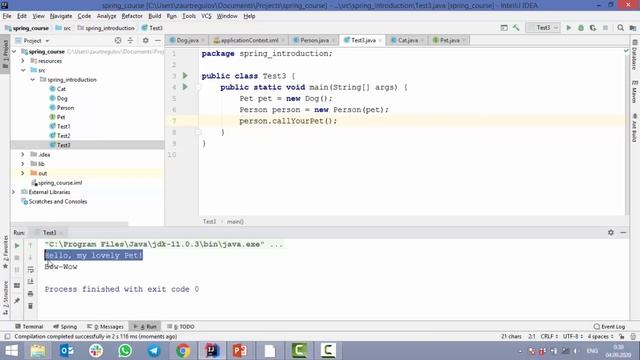Open Telegram from the taskbar

(x=154, y=351)
